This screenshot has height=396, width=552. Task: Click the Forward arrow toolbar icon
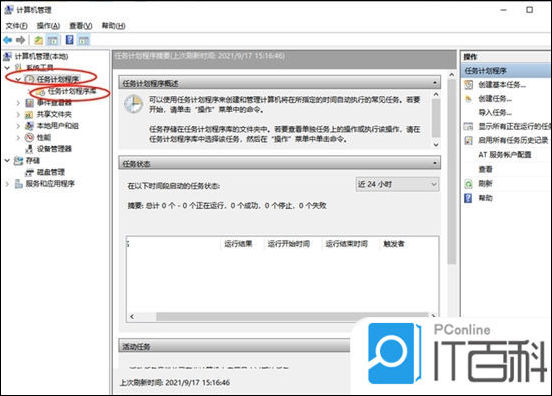pyautogui.click(x=21, y=40)
